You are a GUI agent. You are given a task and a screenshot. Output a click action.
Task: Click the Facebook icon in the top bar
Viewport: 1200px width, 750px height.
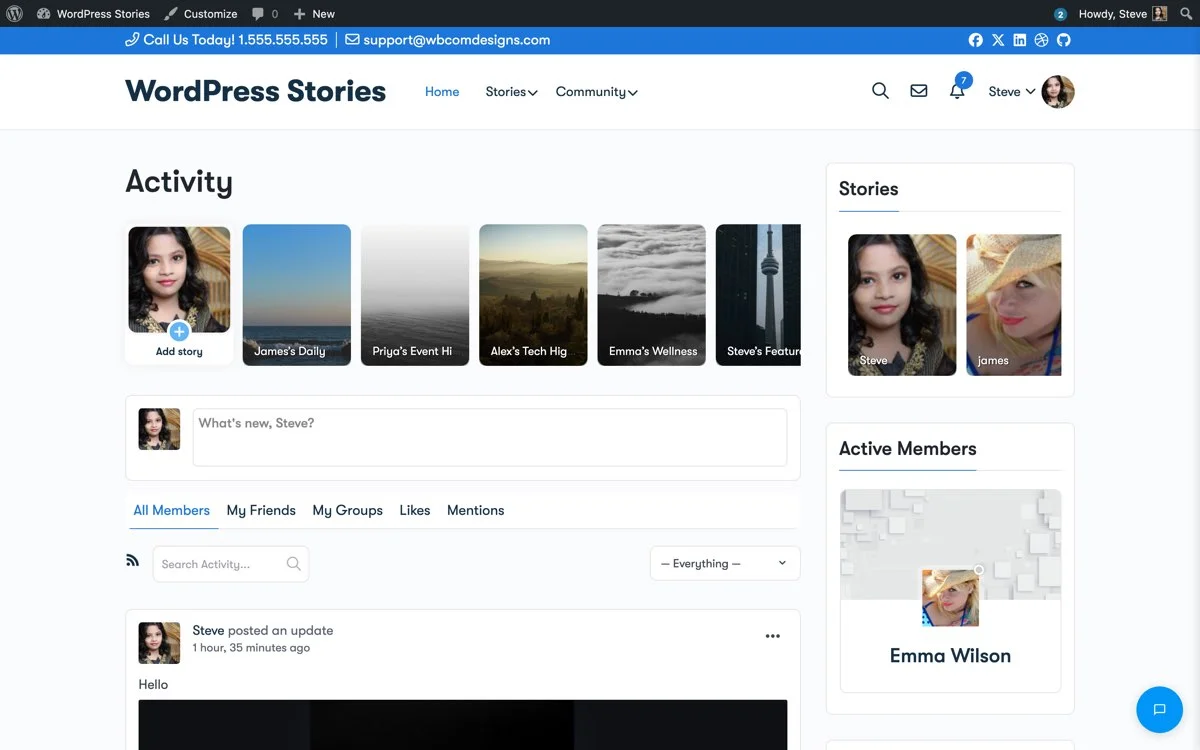click(x=975, y=40)
